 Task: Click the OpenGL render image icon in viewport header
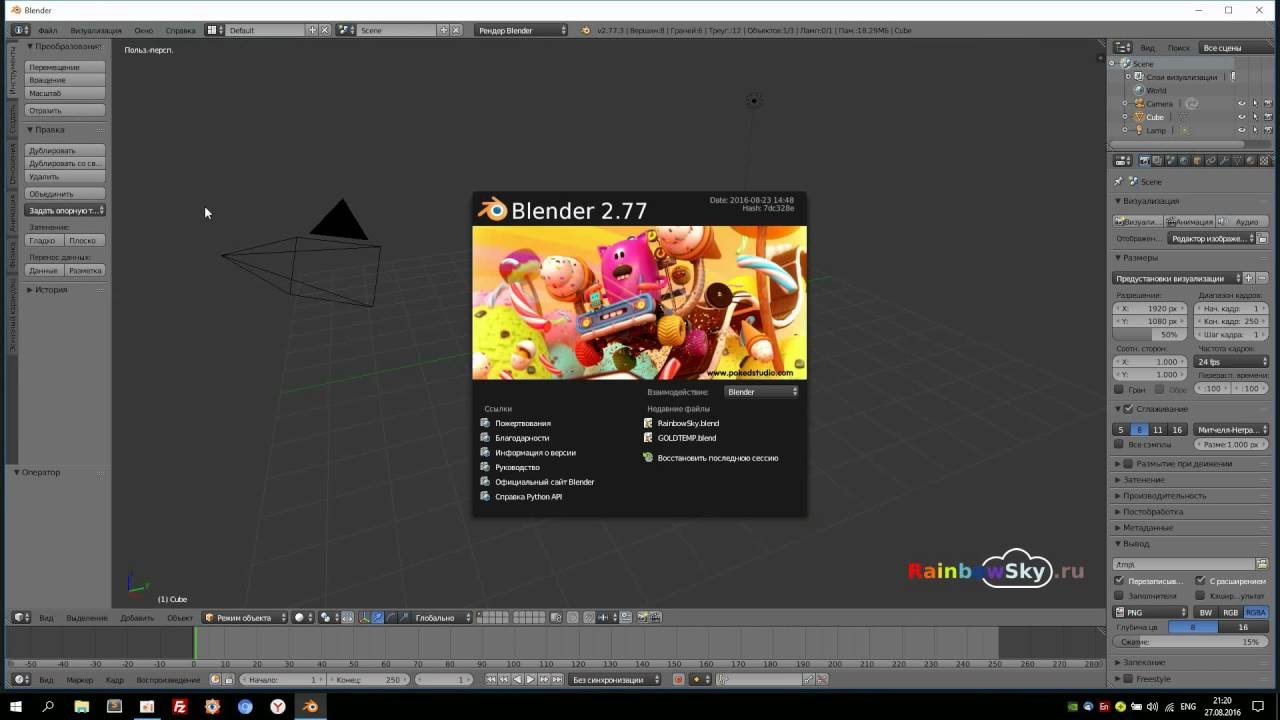tap(642, 618)
